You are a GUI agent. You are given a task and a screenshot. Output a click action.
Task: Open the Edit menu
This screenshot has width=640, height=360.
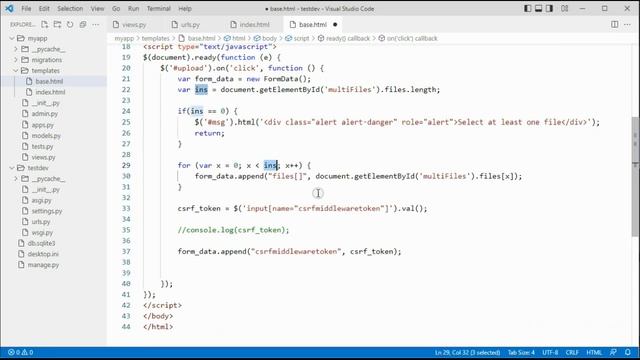tap(44, 9)
